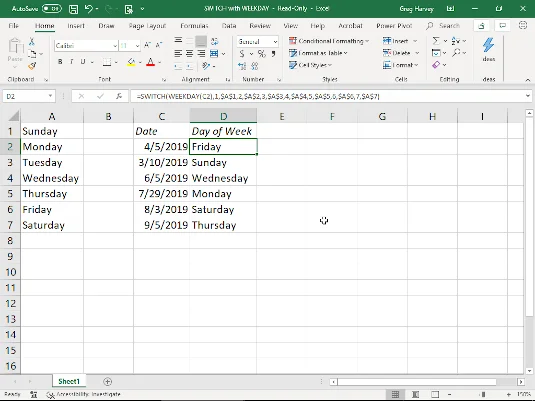Screen dimensions: 535x401
Task: Click the Merge & Center icon
Action: coord(214,54)
